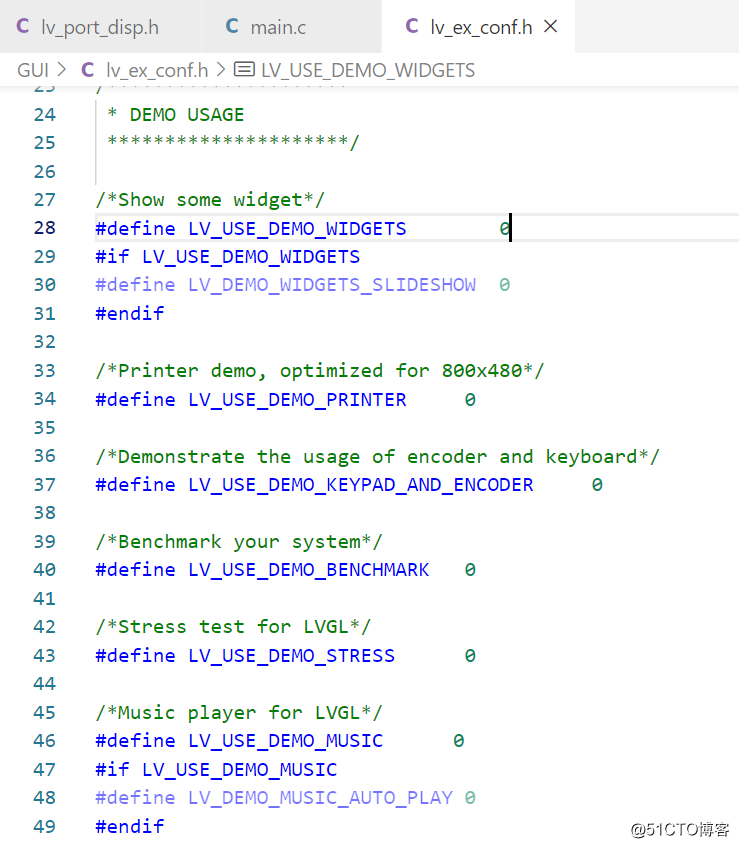Click the 0 value of LV_USE_DEMO_BENCHMARK

pos(470,570)
